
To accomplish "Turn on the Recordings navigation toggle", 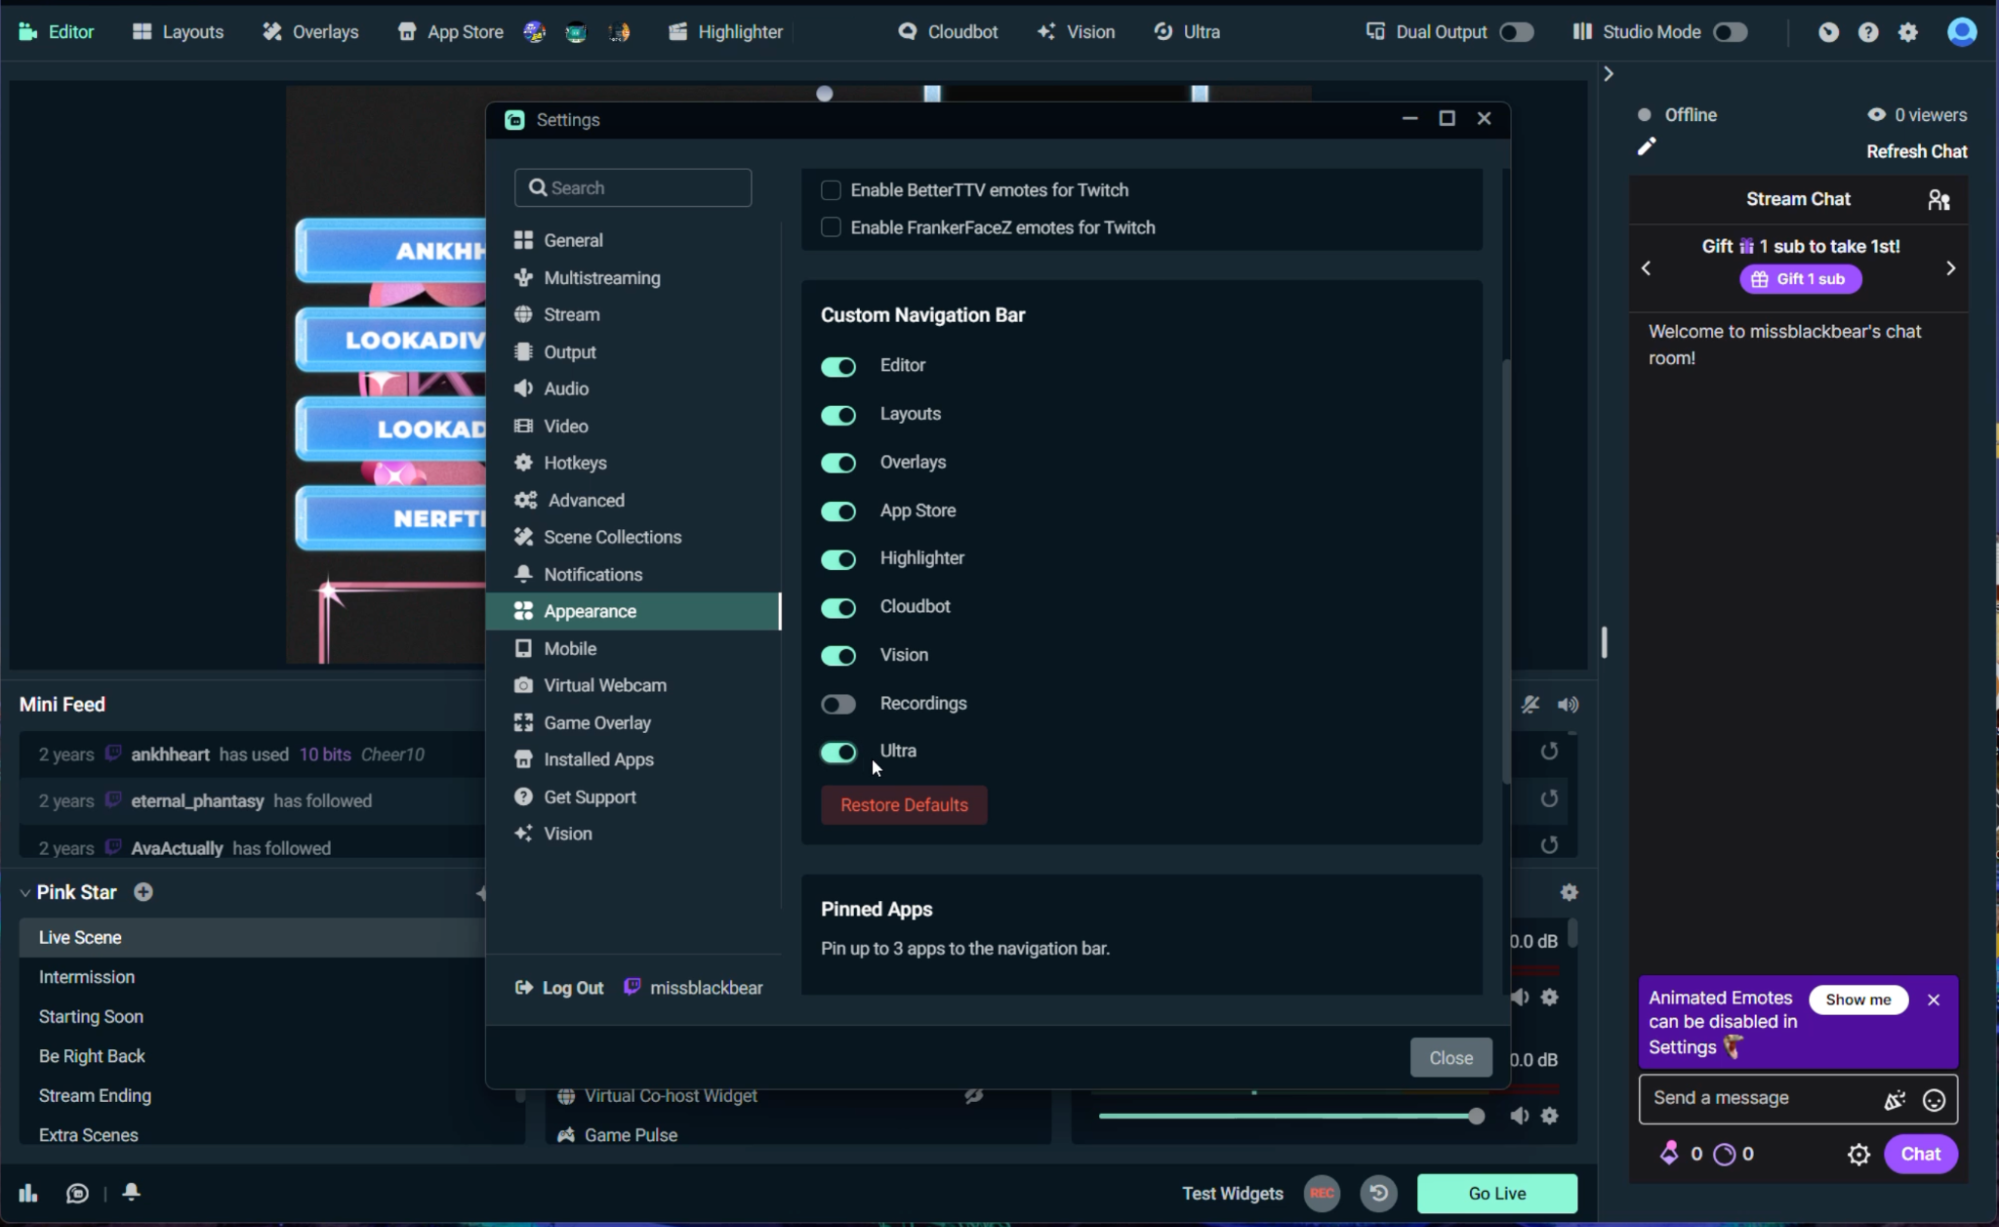I will click(x=838, y=704).
